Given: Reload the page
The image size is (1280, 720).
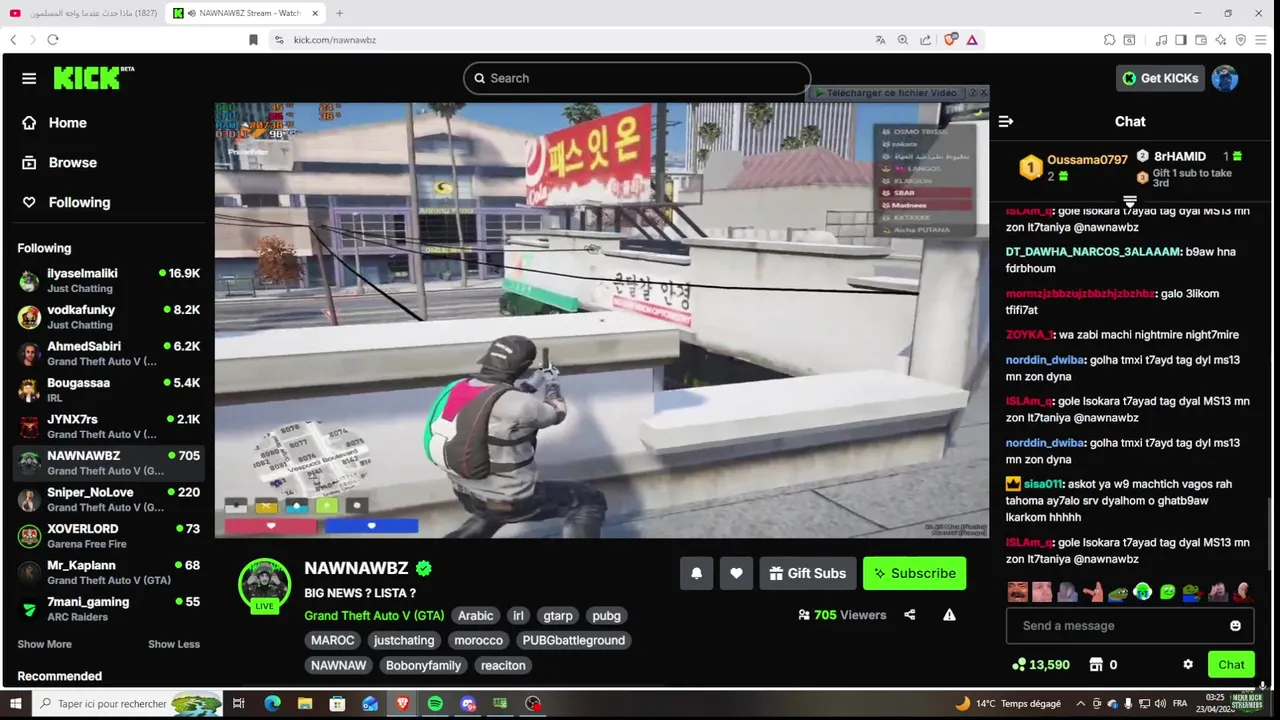Looking at the screenshot, I should tap(53, 40).
